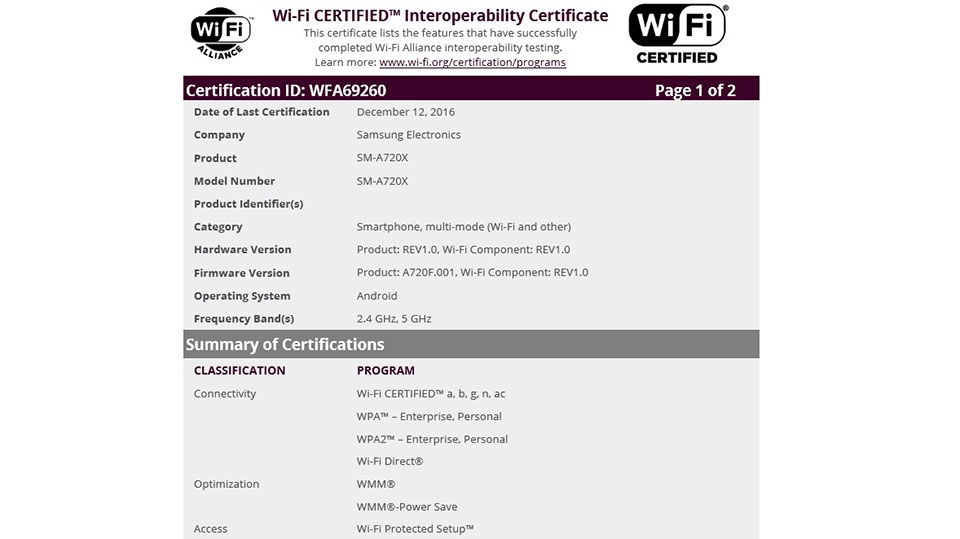The height and width of the screenshot is (539, 960).
Task: Click the Frequency Band(s) label
Action: [x=244, y=319]
